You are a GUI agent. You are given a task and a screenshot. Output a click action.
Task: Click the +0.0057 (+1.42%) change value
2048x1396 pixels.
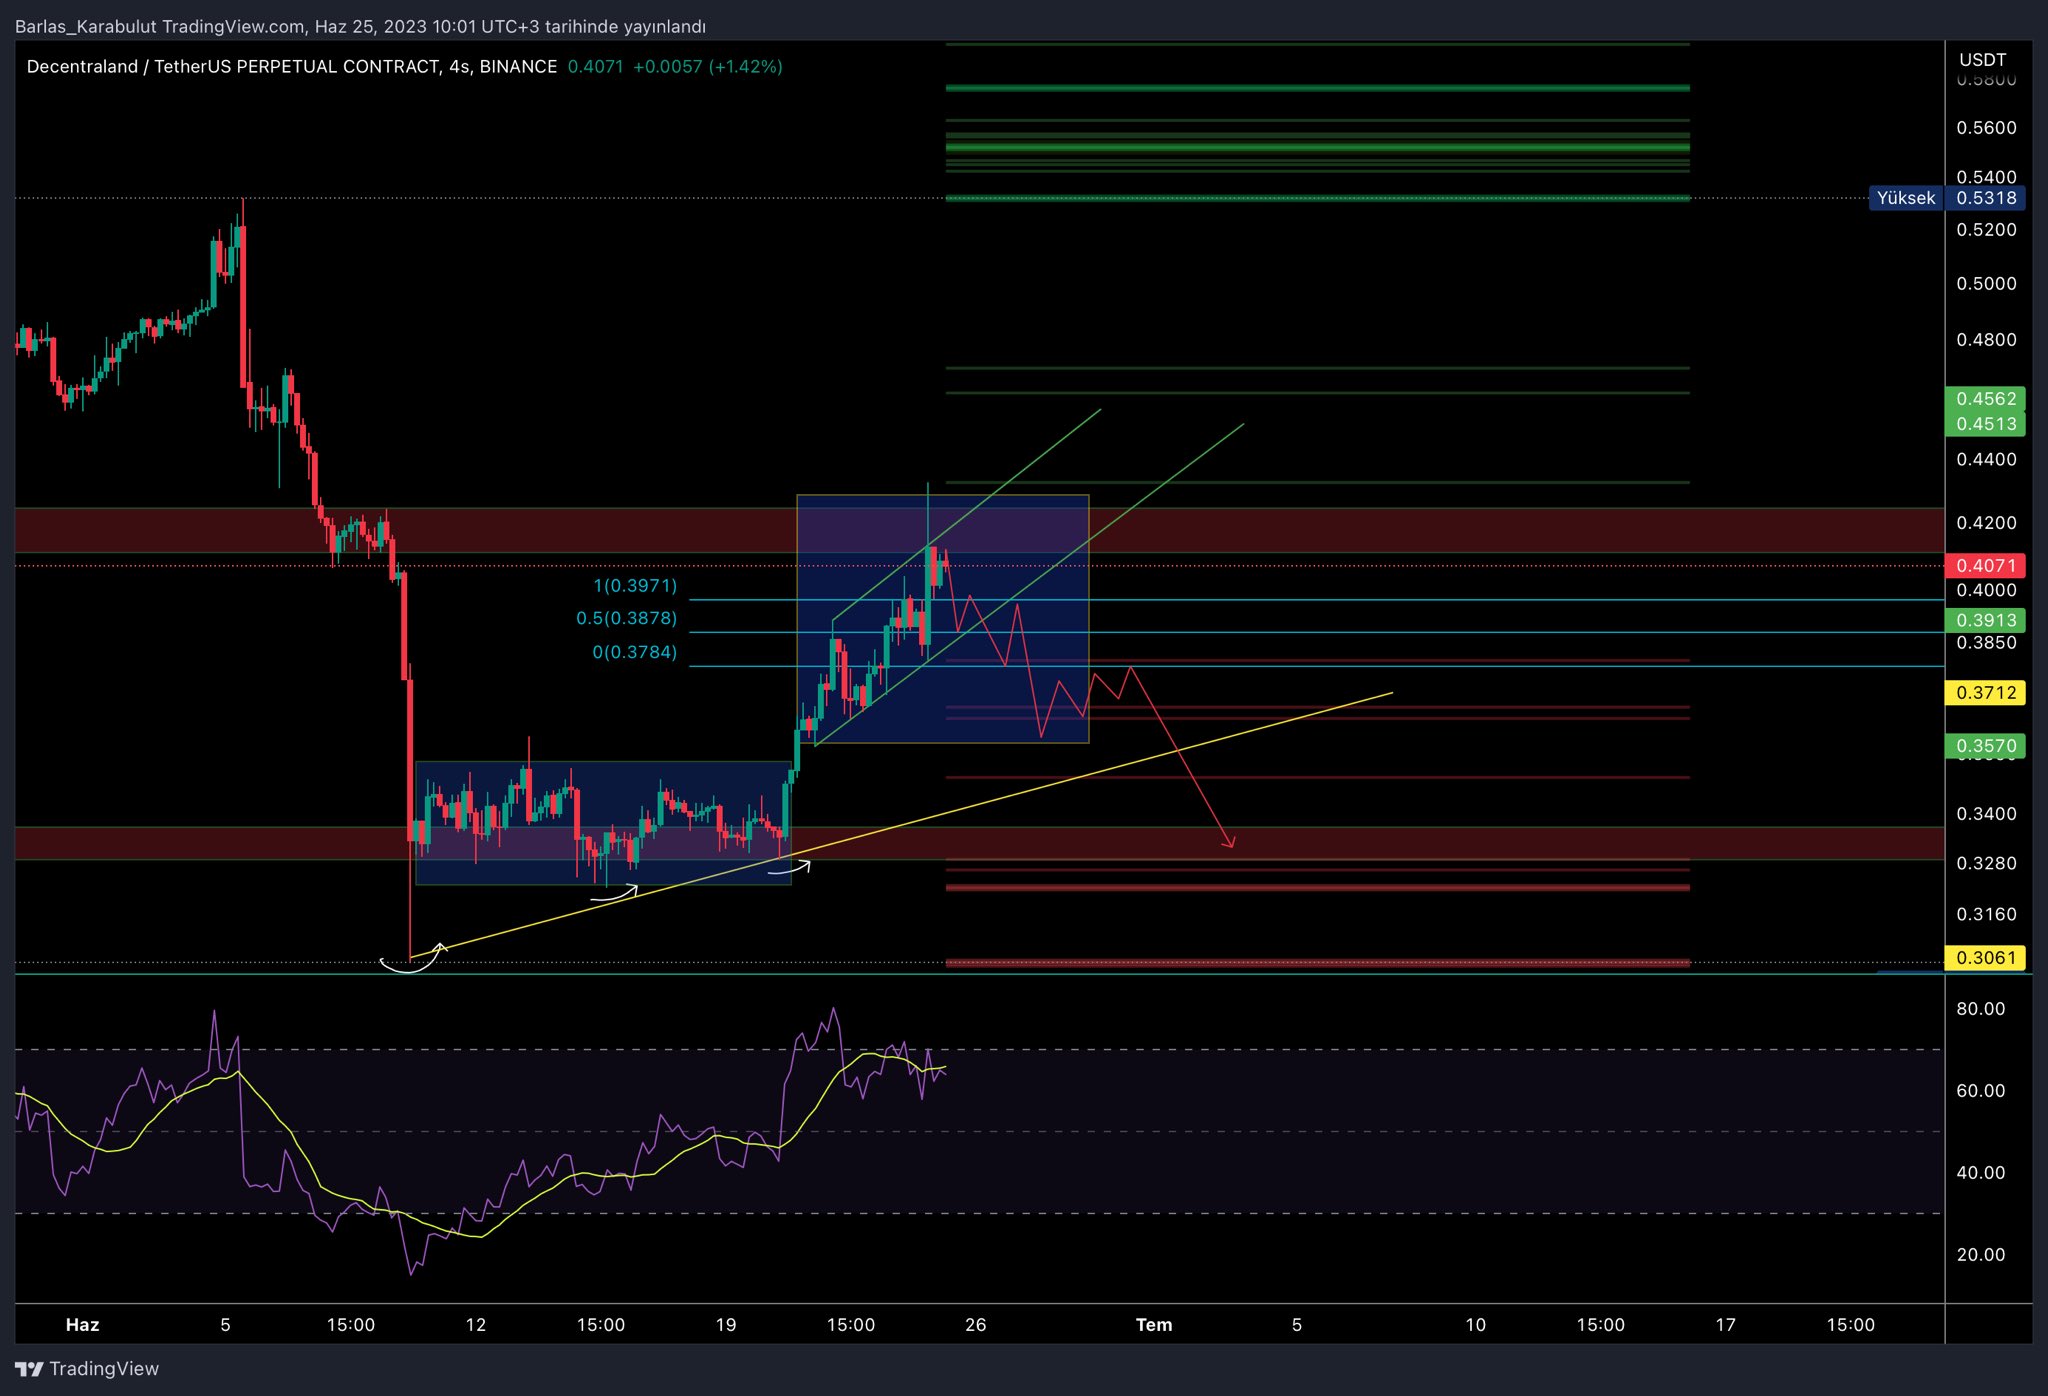[x=707, y=67]
